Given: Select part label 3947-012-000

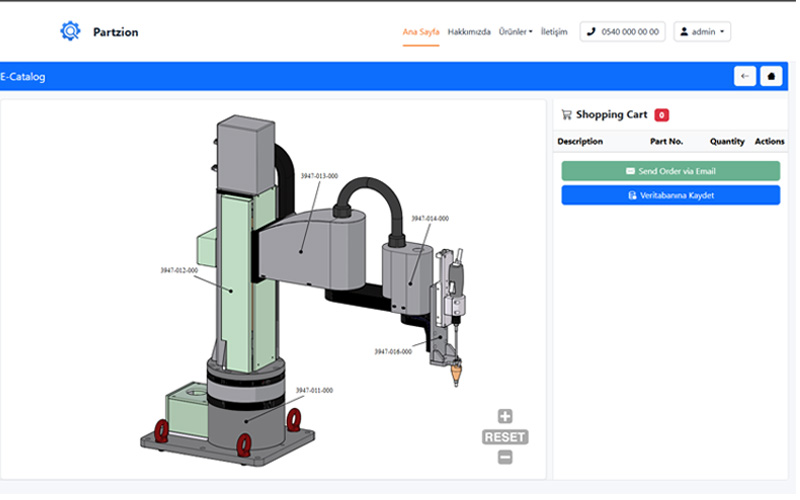Looking at the screenshot, I should pos(179,270).
